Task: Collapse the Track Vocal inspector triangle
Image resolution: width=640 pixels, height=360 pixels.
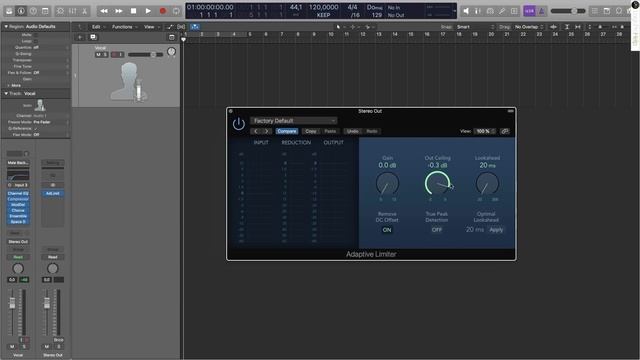Action: point(6,93)
